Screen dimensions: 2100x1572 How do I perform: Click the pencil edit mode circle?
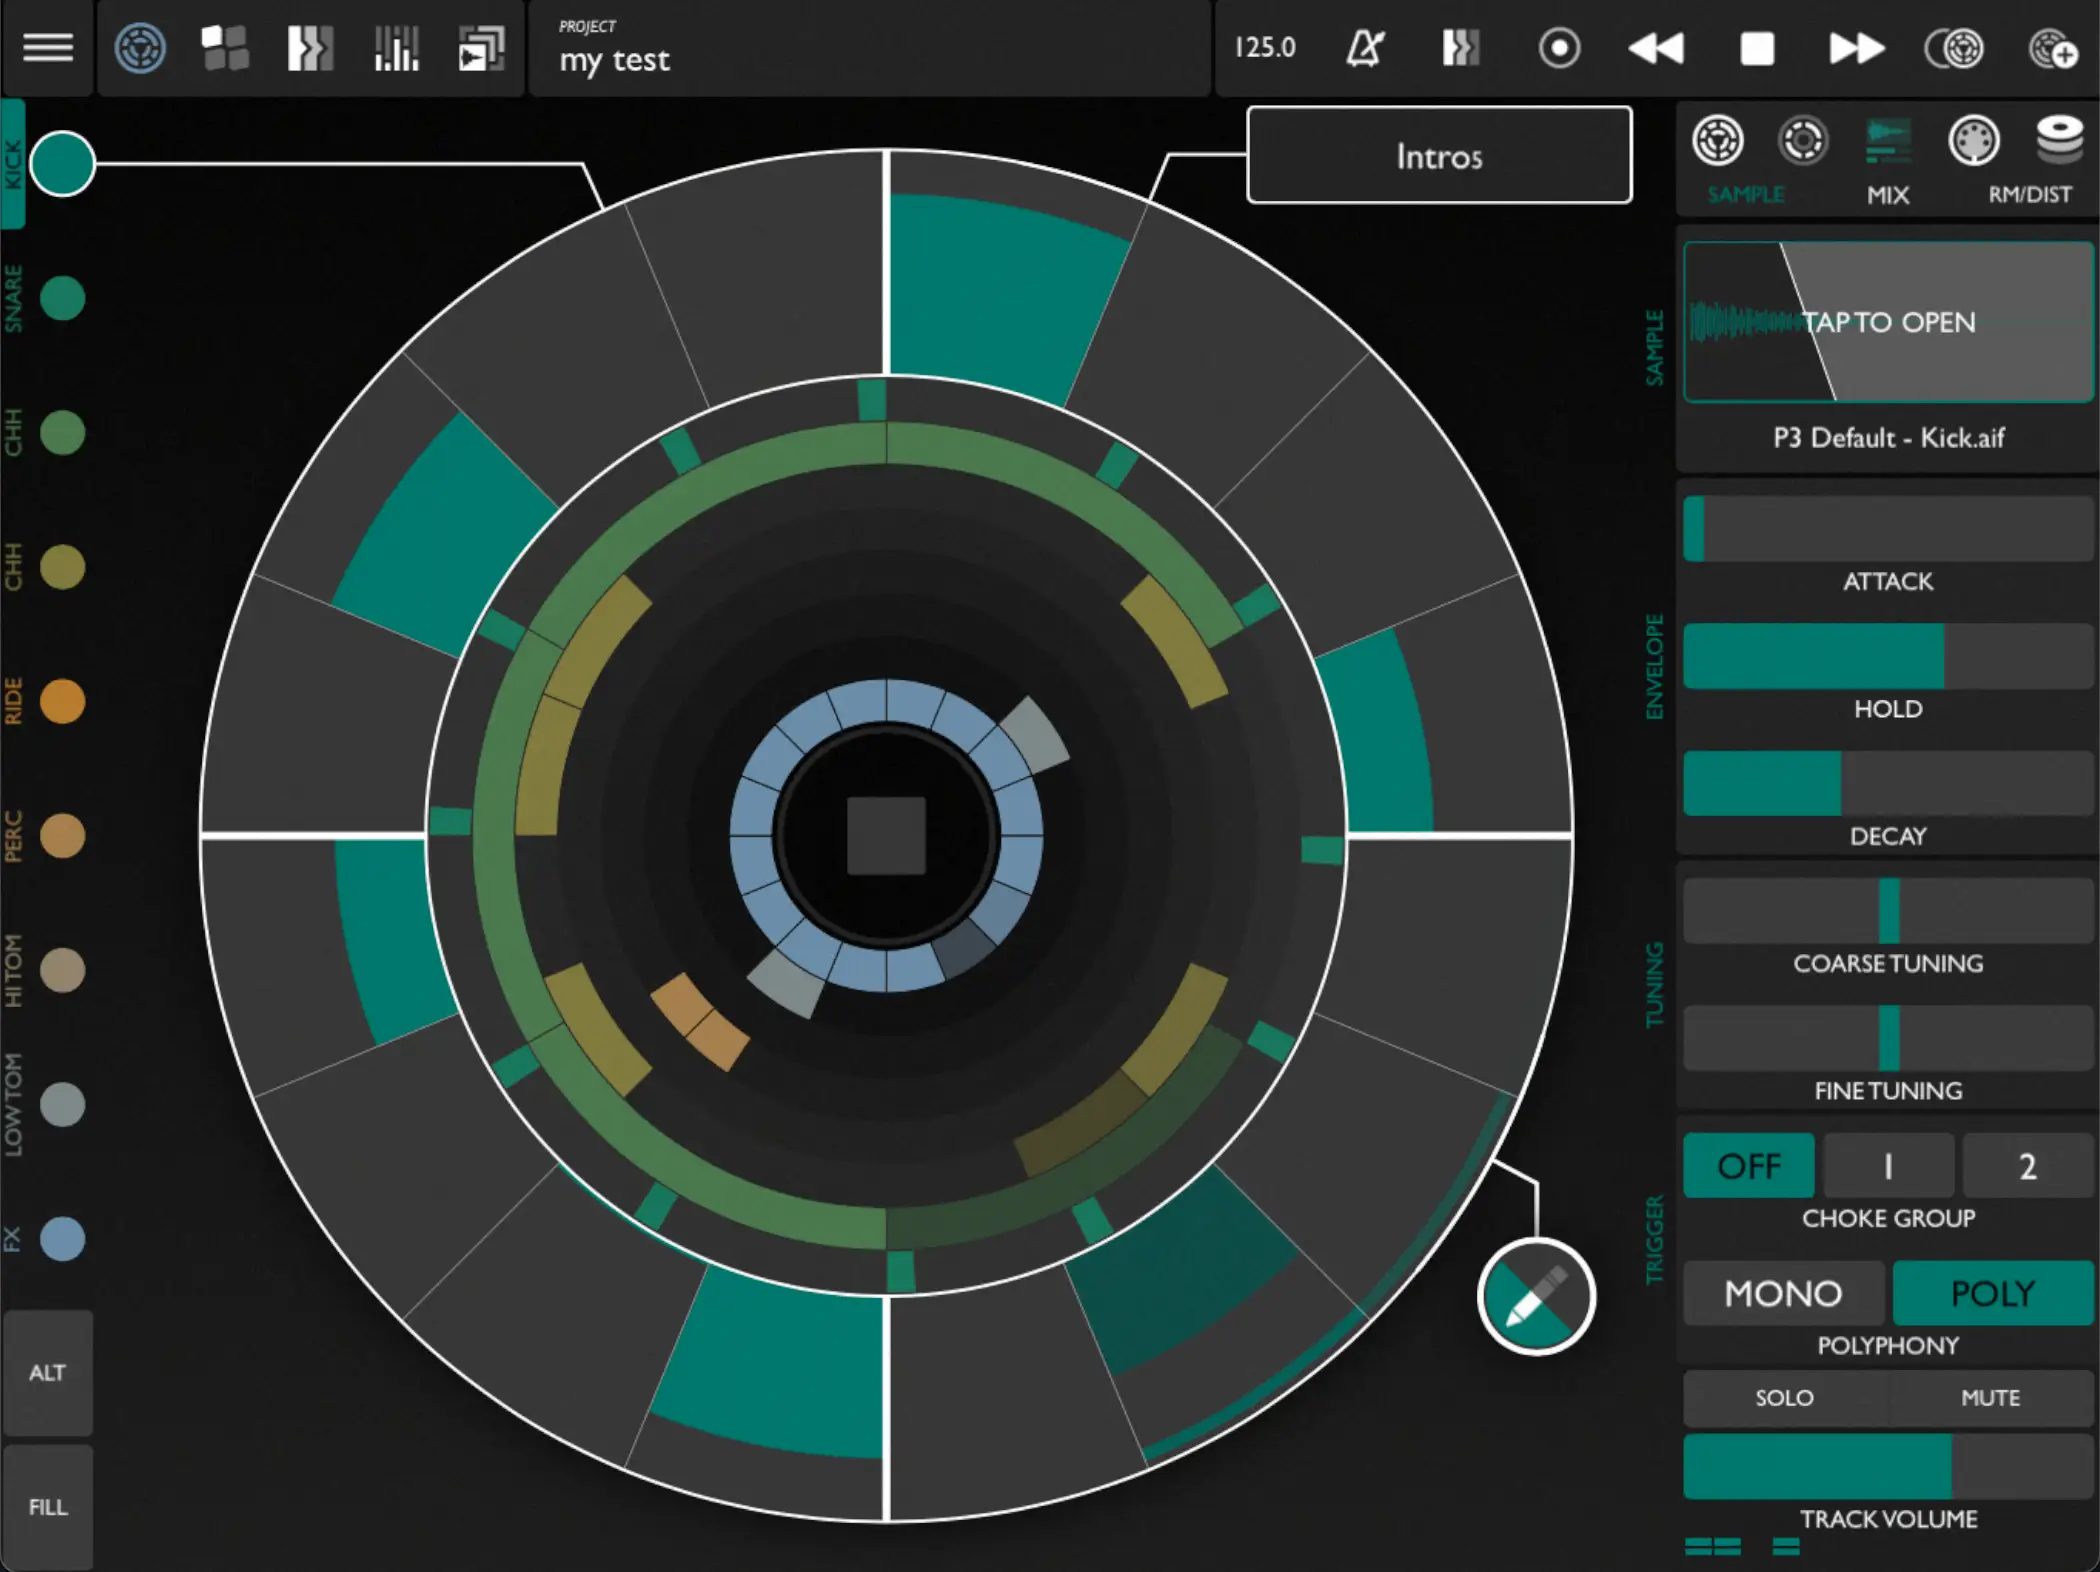1536,1296
